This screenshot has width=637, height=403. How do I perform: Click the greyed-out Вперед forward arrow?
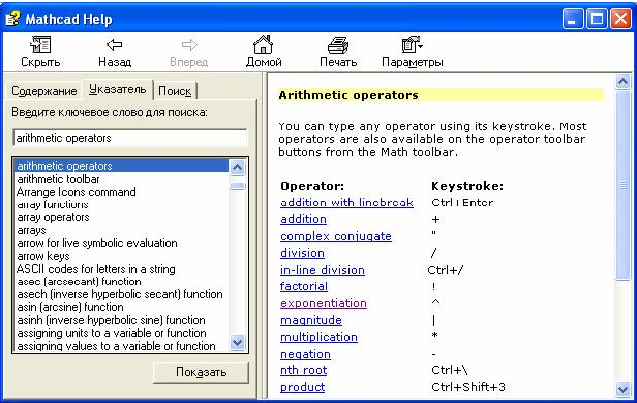point(189,44)
